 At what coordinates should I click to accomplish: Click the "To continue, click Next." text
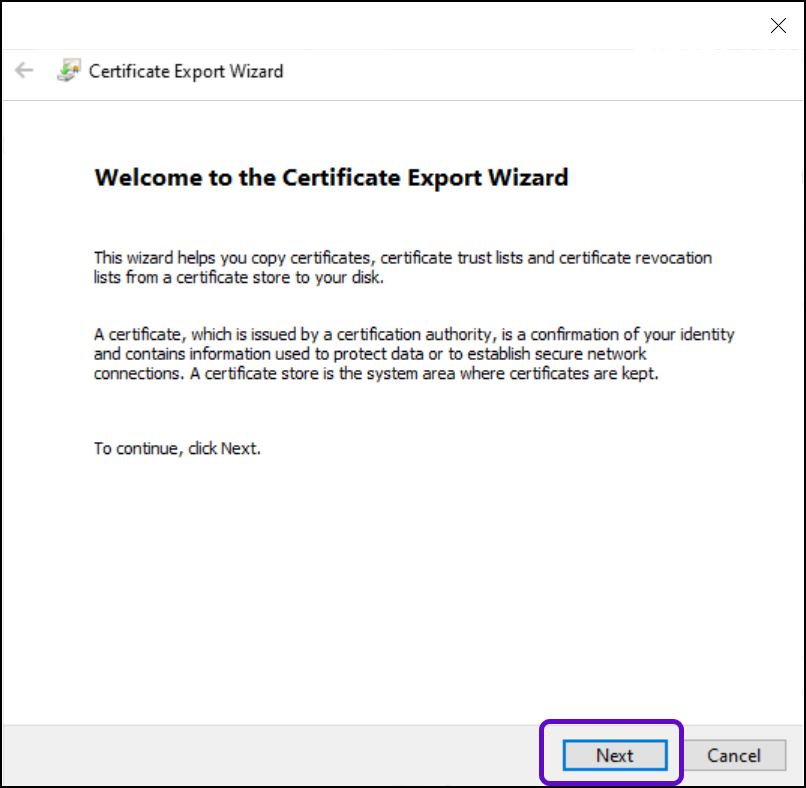[x=177, y=448]
